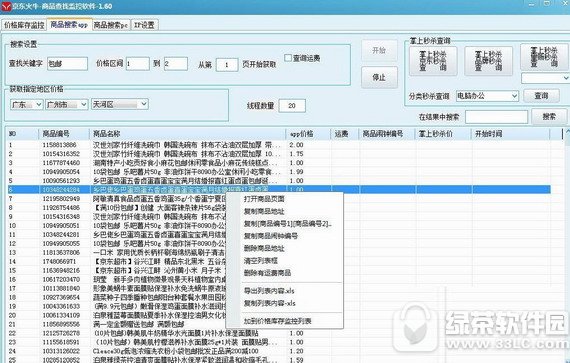Choose 加到价格库存监控列表 menu entry
This screenshot has width=570, height=363.
[x=277, y=321]
